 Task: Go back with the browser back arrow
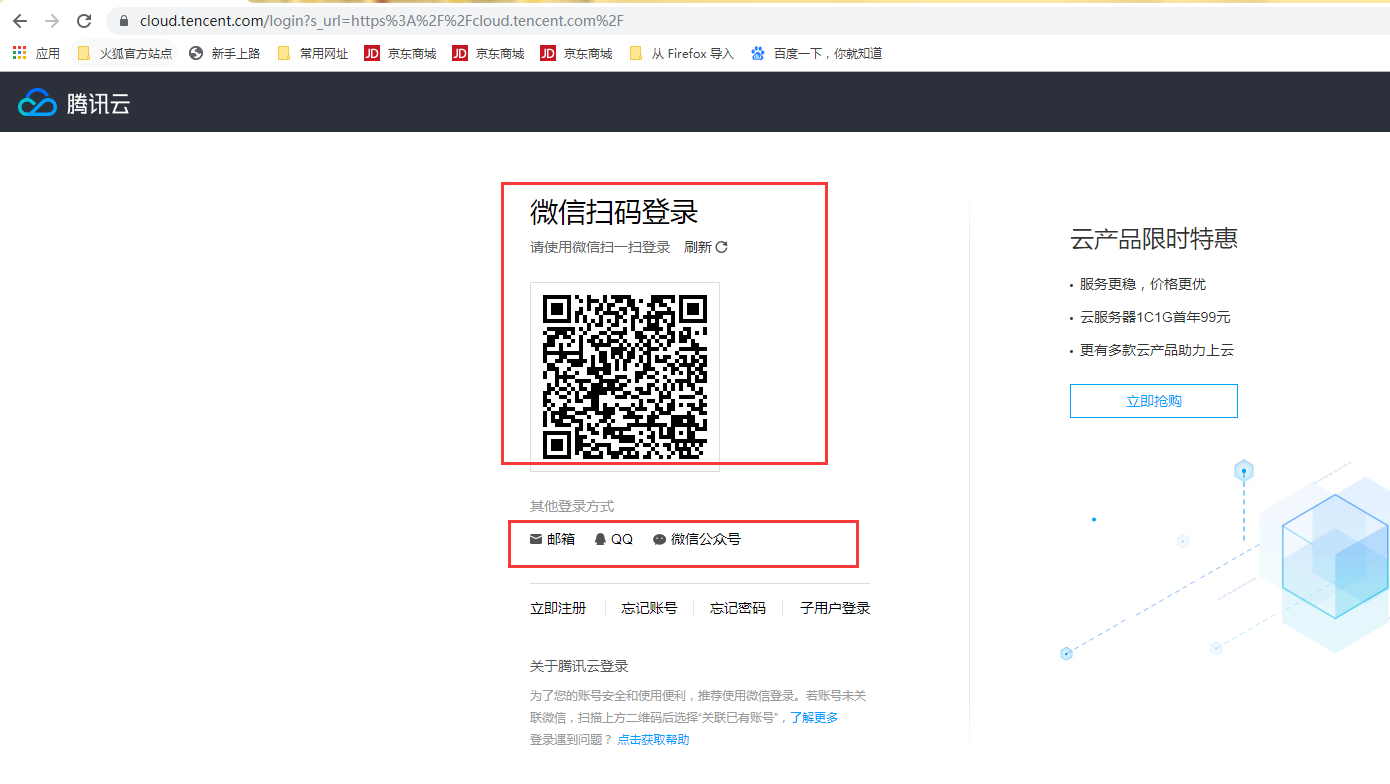point(20,21)
